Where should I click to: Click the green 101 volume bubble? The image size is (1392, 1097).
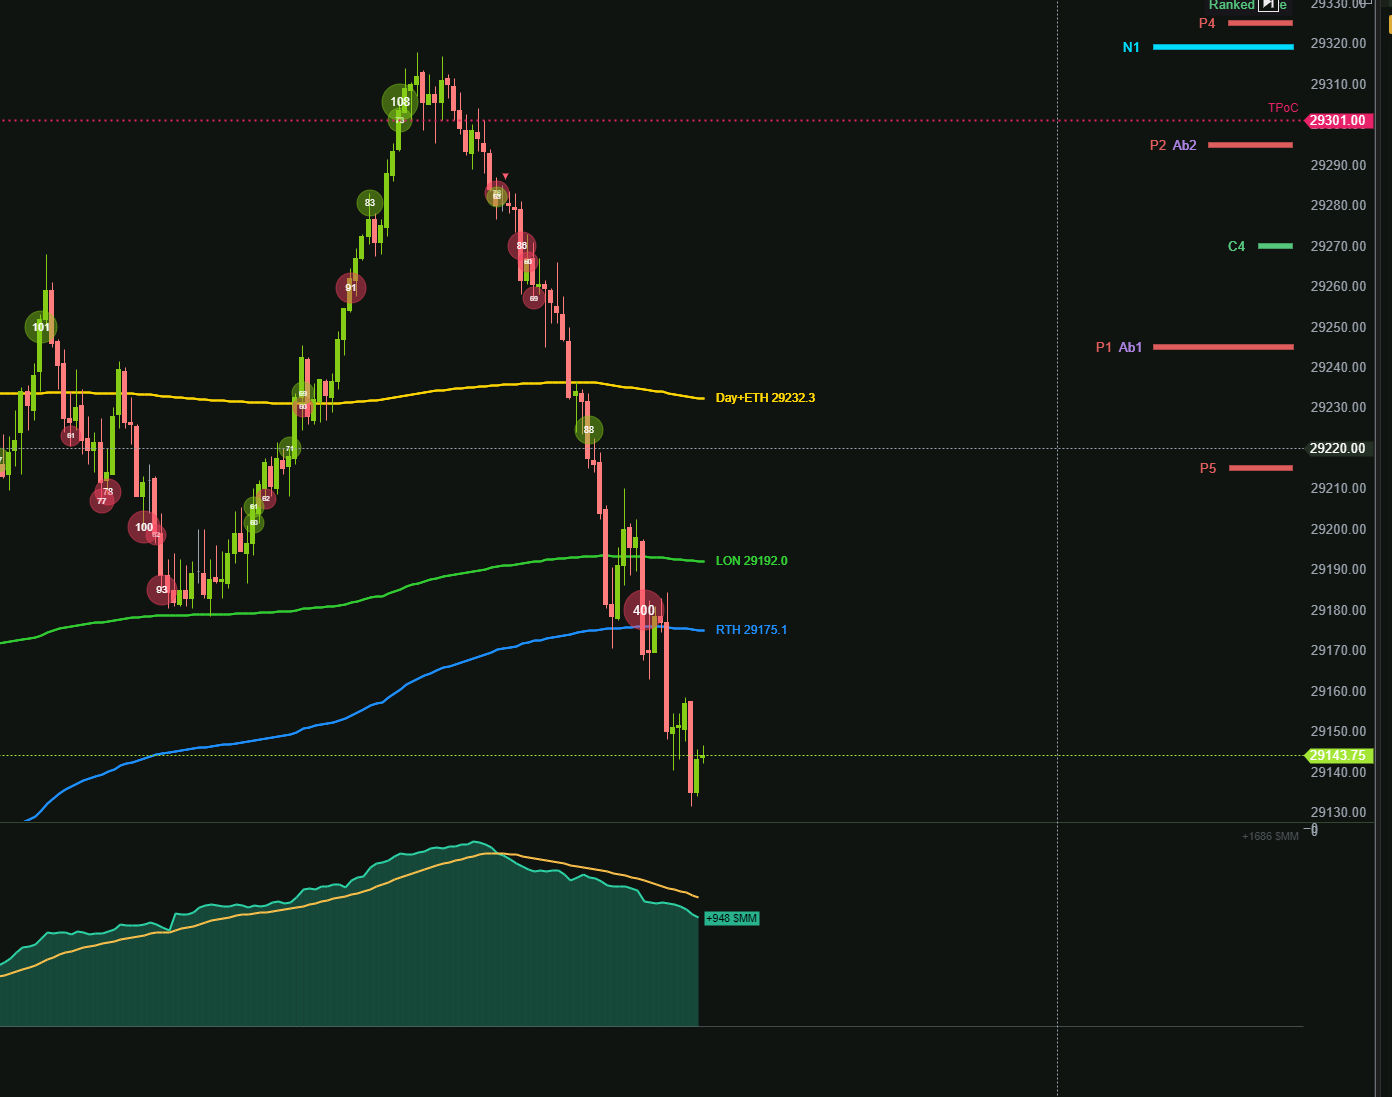pos(41,327)
